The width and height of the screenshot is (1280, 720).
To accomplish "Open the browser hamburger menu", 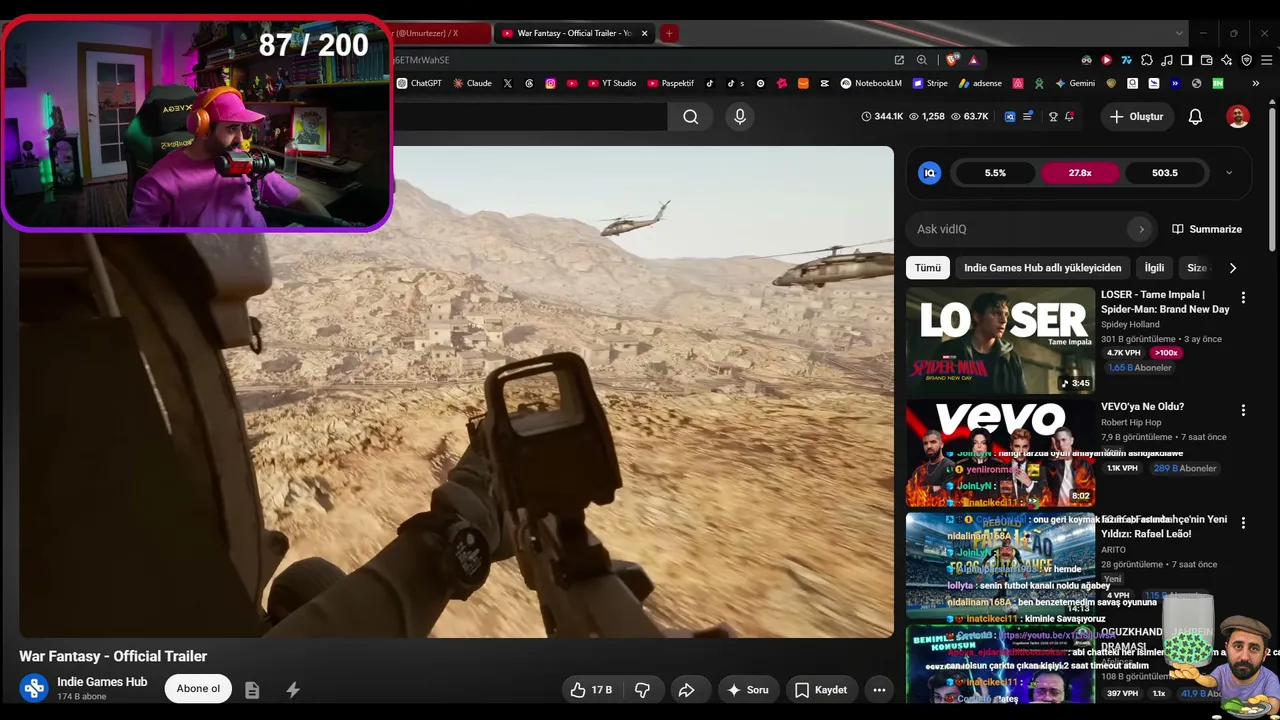I will point(1266,60).
